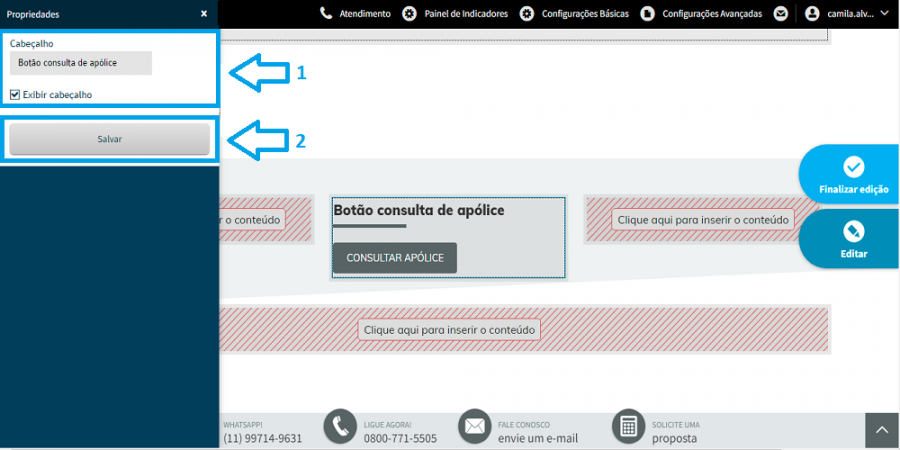Select the Botão consulta de apólice heading
This screenshot has height=450, width=900.
(419, 211)
